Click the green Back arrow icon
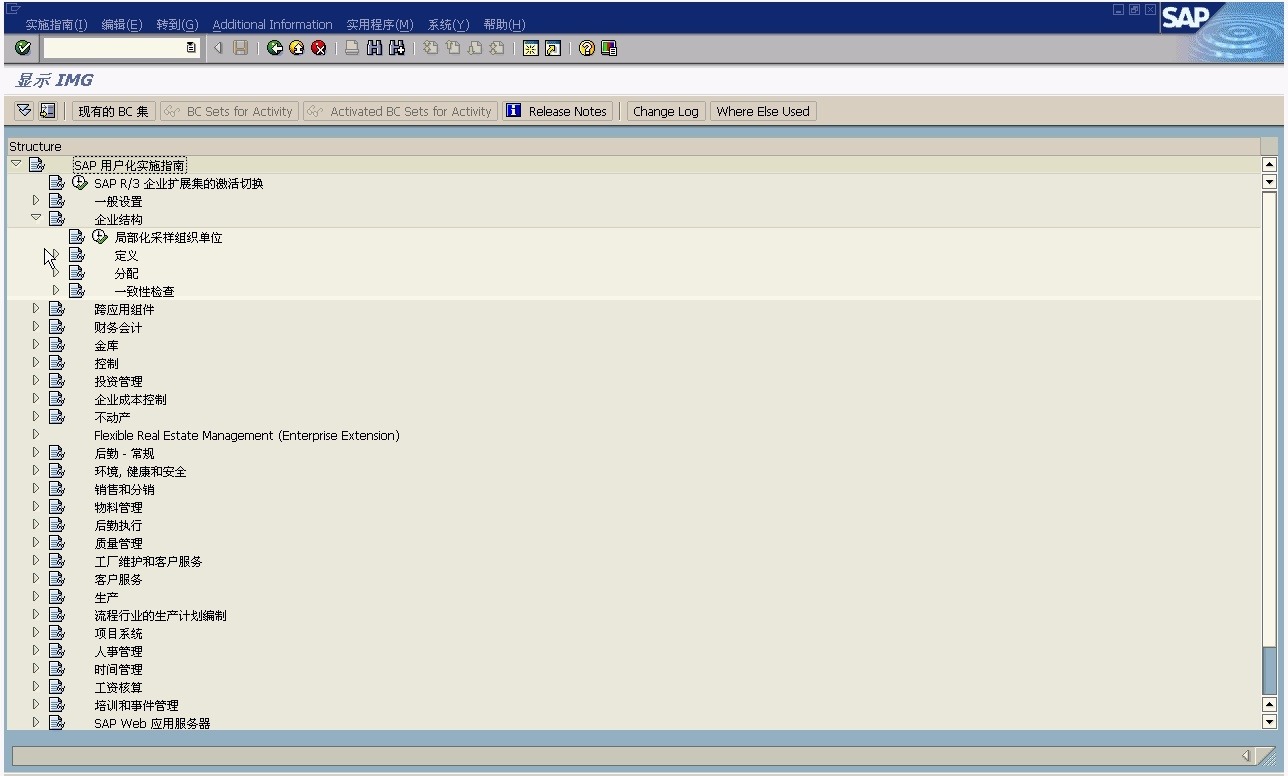This screenshot has width=1288, height=776. (274, 48)
